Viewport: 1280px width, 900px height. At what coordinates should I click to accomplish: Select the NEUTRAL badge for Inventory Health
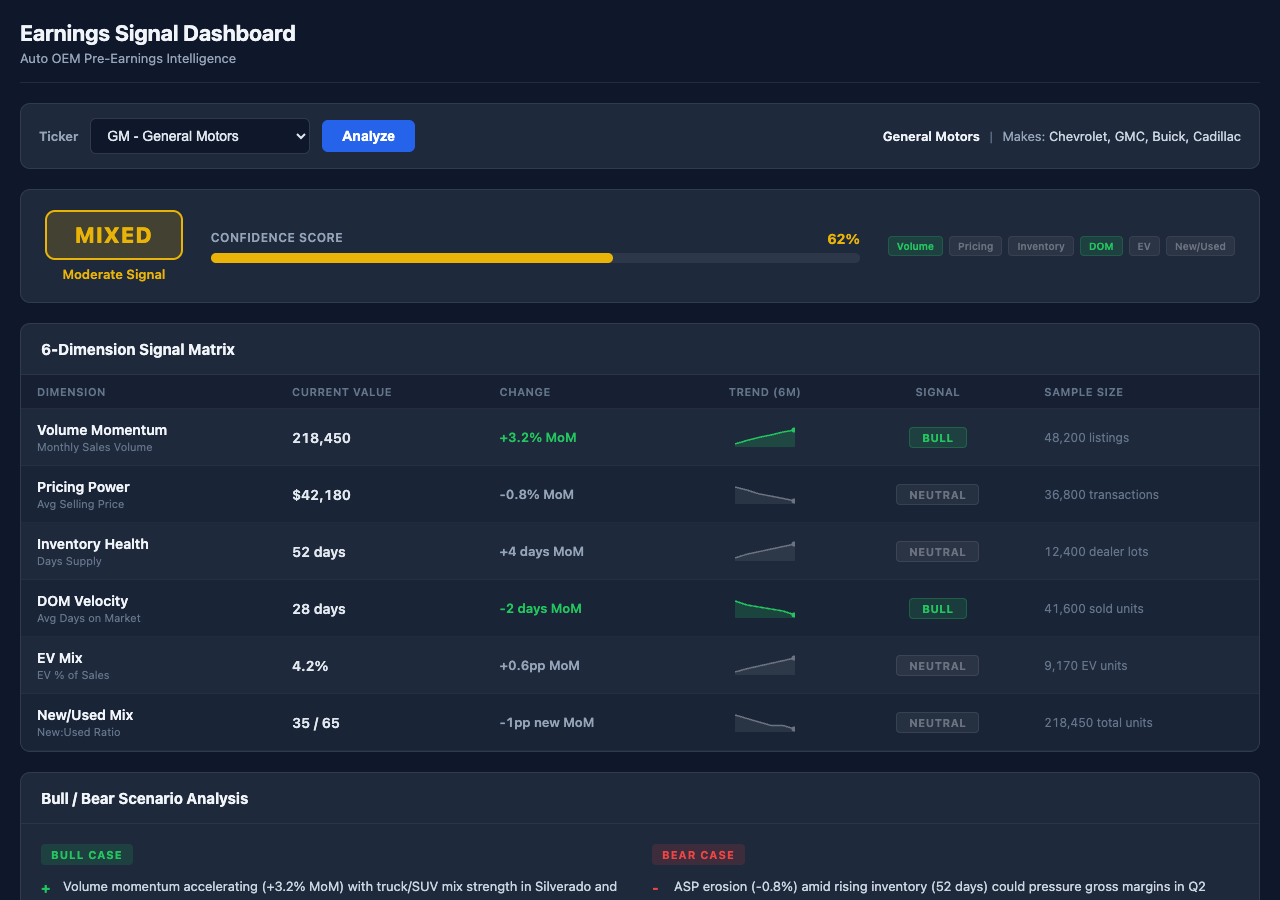click(x=937, y=551)
